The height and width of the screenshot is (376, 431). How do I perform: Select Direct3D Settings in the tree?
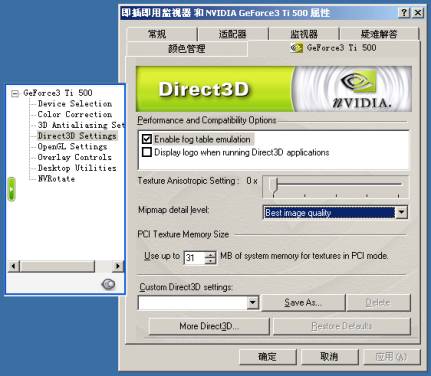[77, 136]
